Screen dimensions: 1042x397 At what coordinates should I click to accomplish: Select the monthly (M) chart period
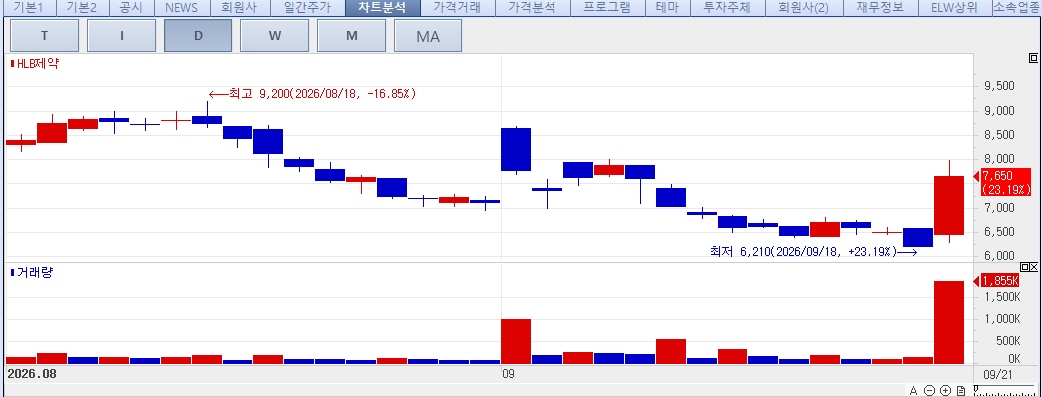click(352, 36)
